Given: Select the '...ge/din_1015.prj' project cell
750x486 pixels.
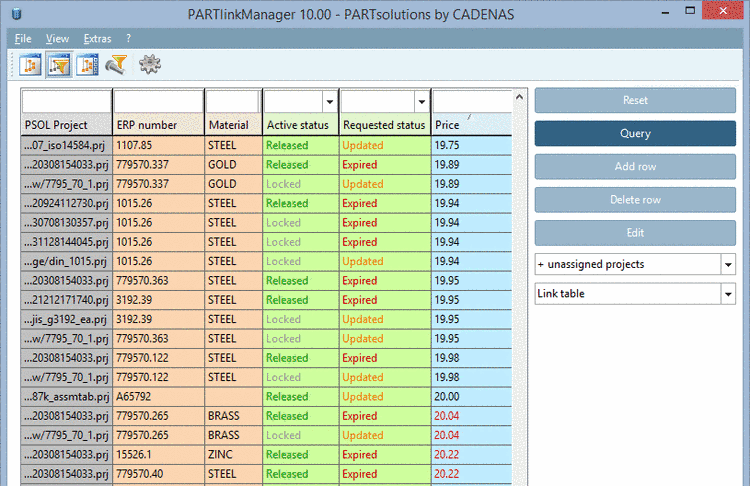Looking at the screenshot, I should click(66, 261).
